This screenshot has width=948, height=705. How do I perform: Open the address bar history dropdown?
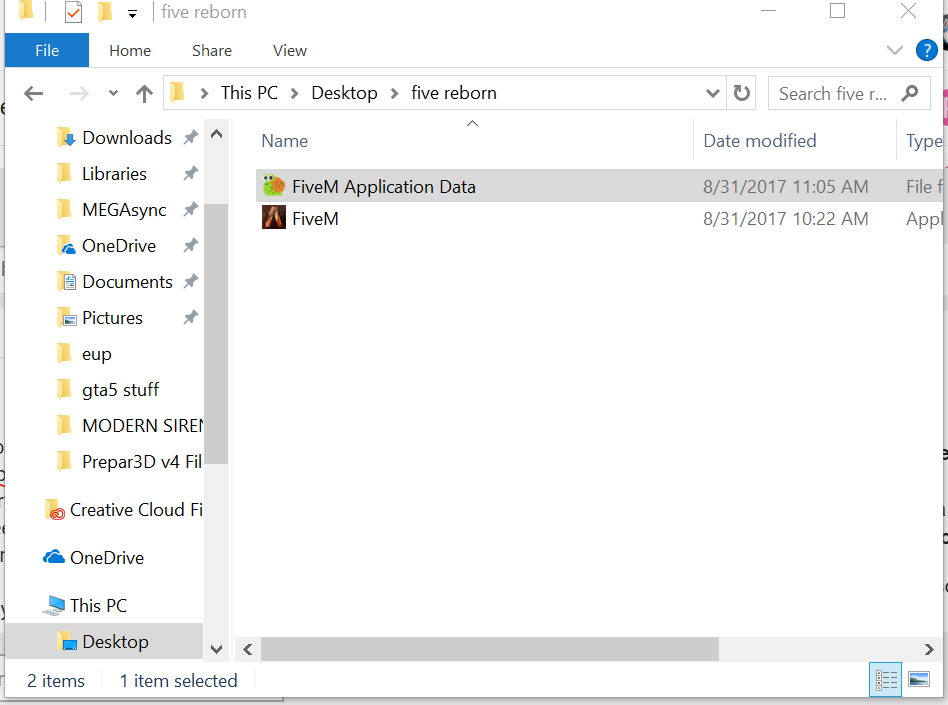point(713,93)
